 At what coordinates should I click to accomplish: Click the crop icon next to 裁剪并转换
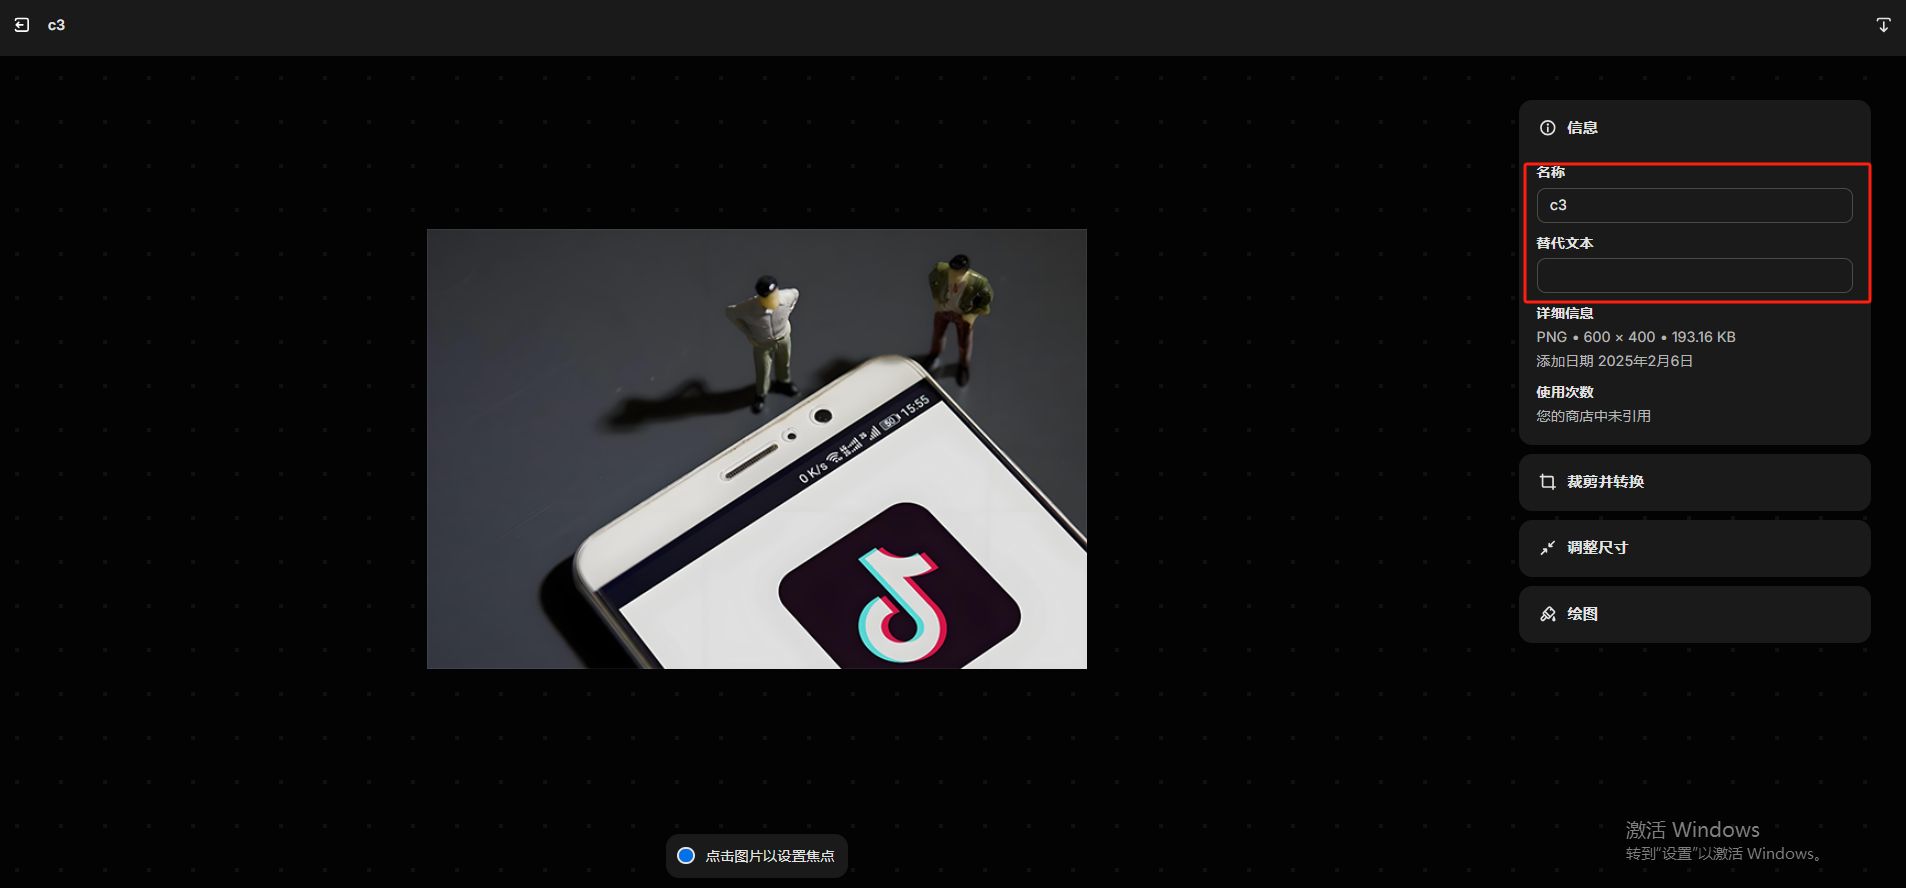coord(1548,482)
